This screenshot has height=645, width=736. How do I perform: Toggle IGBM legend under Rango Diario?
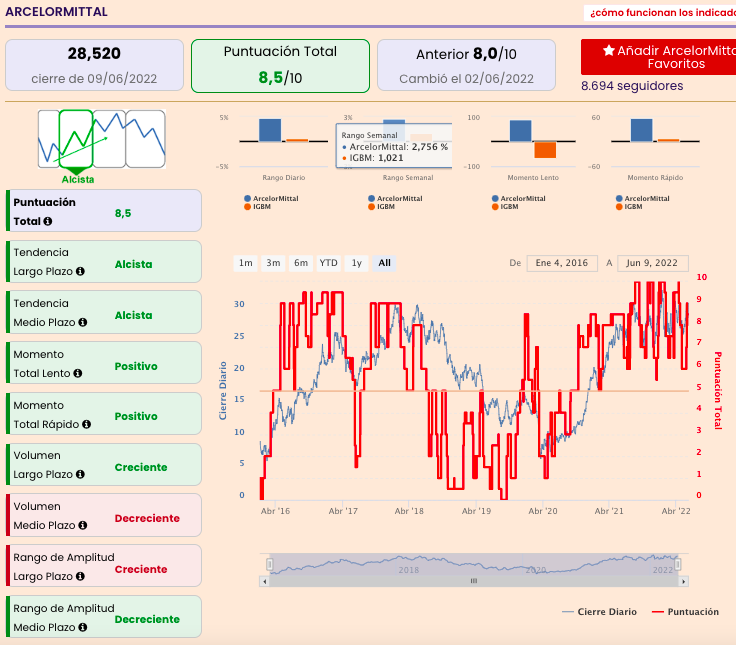point(258,207)
